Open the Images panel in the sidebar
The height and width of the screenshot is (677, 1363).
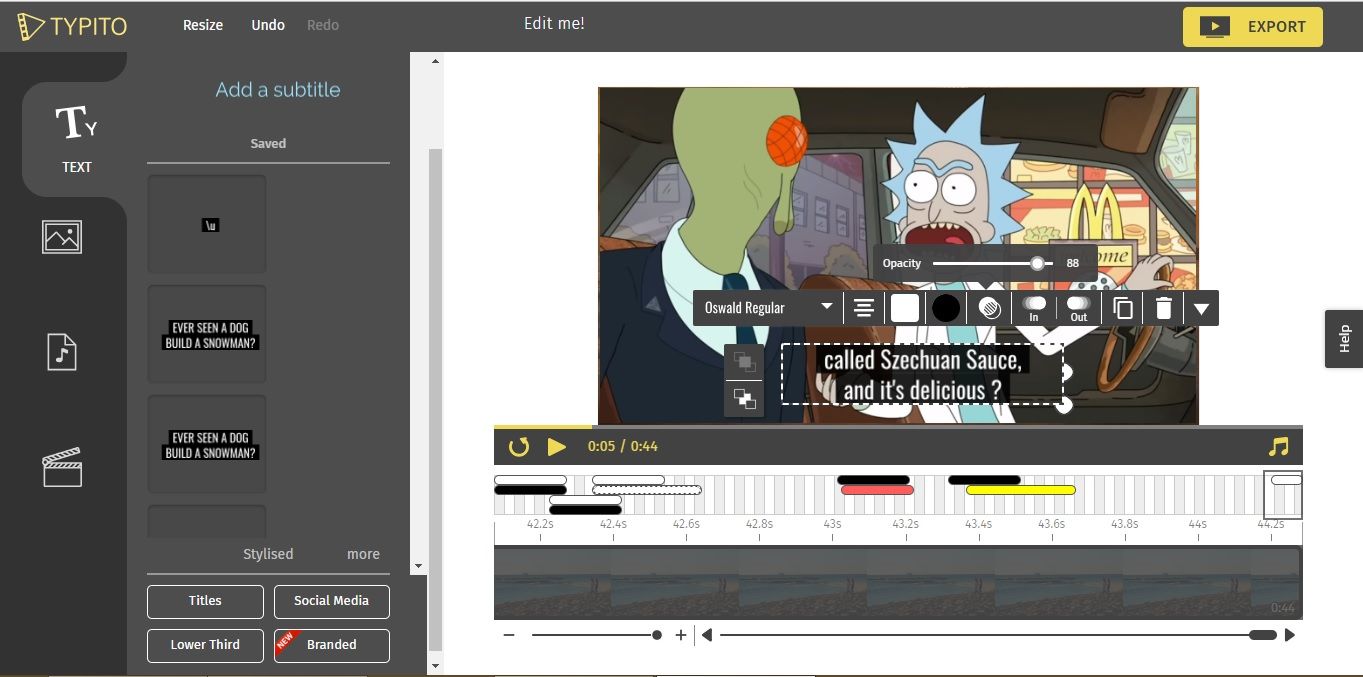pyautogui.click(x=62, y=237)
